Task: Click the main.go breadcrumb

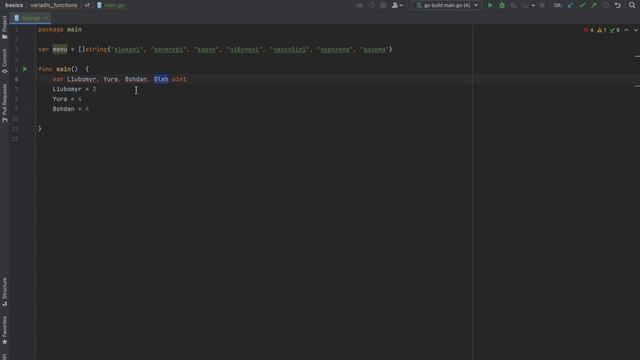Action: 111,5
